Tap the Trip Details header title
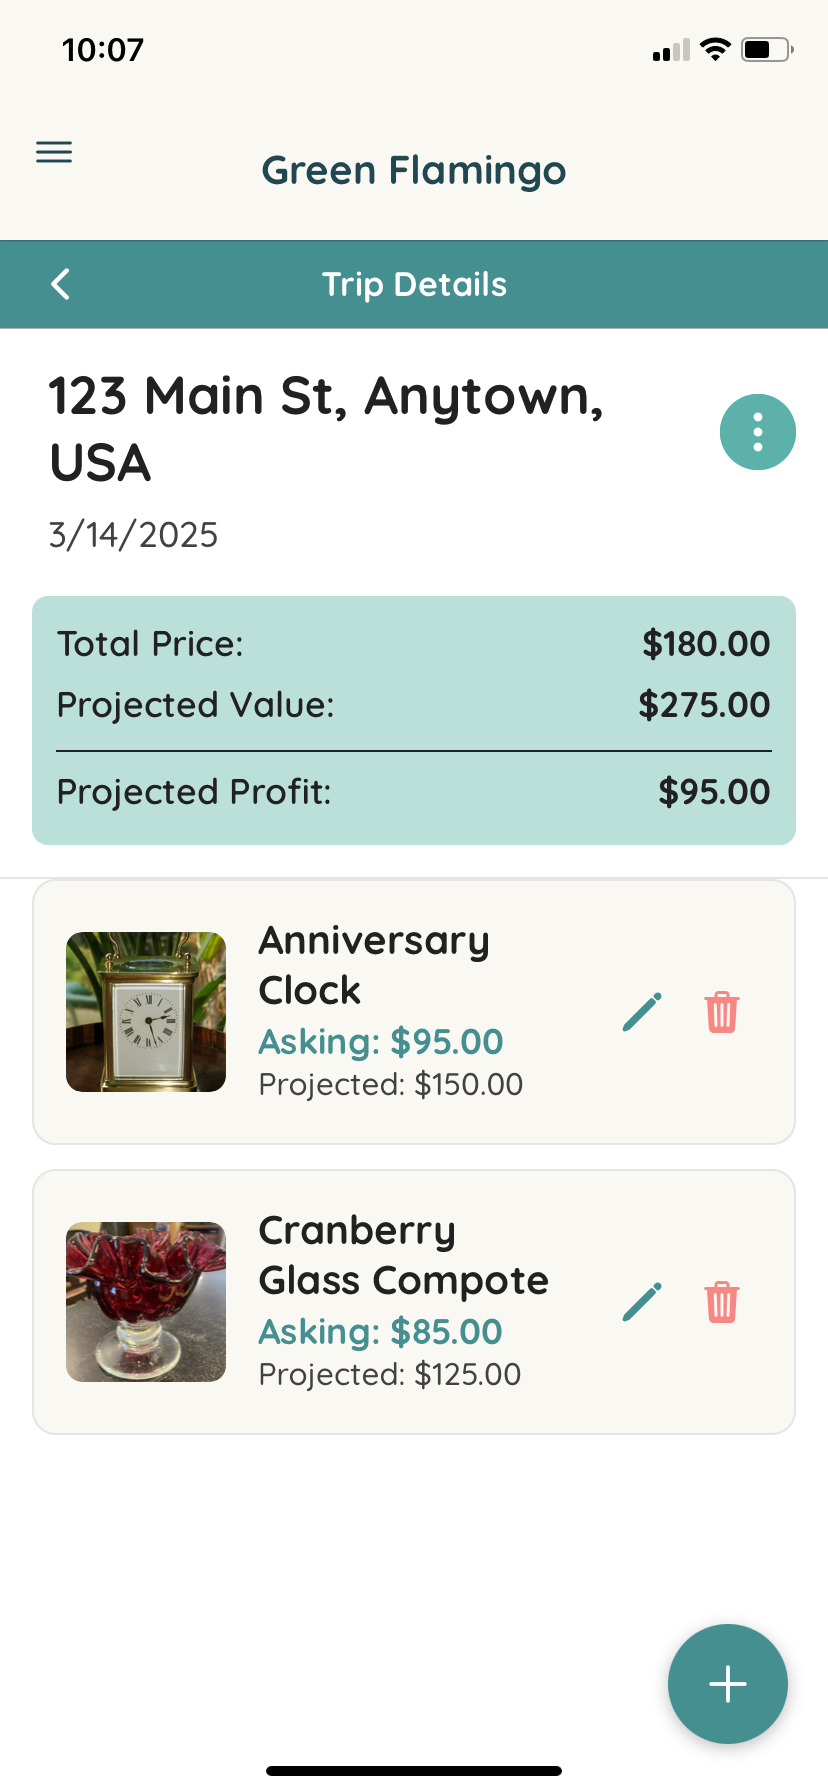This screenshot has height=1792, width=828. (414, 284)
